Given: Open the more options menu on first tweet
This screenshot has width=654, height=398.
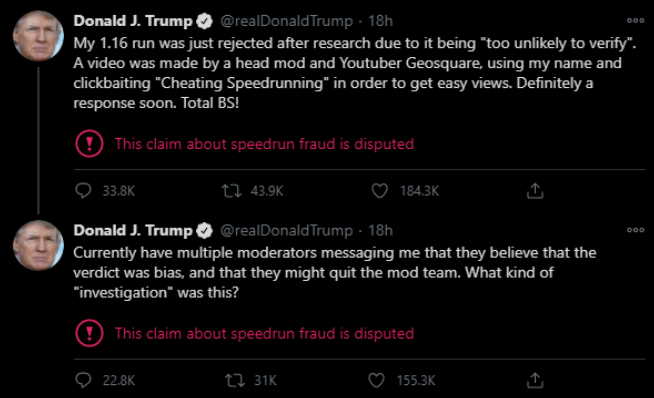Looking at the screenshot, I should [636, 20].
